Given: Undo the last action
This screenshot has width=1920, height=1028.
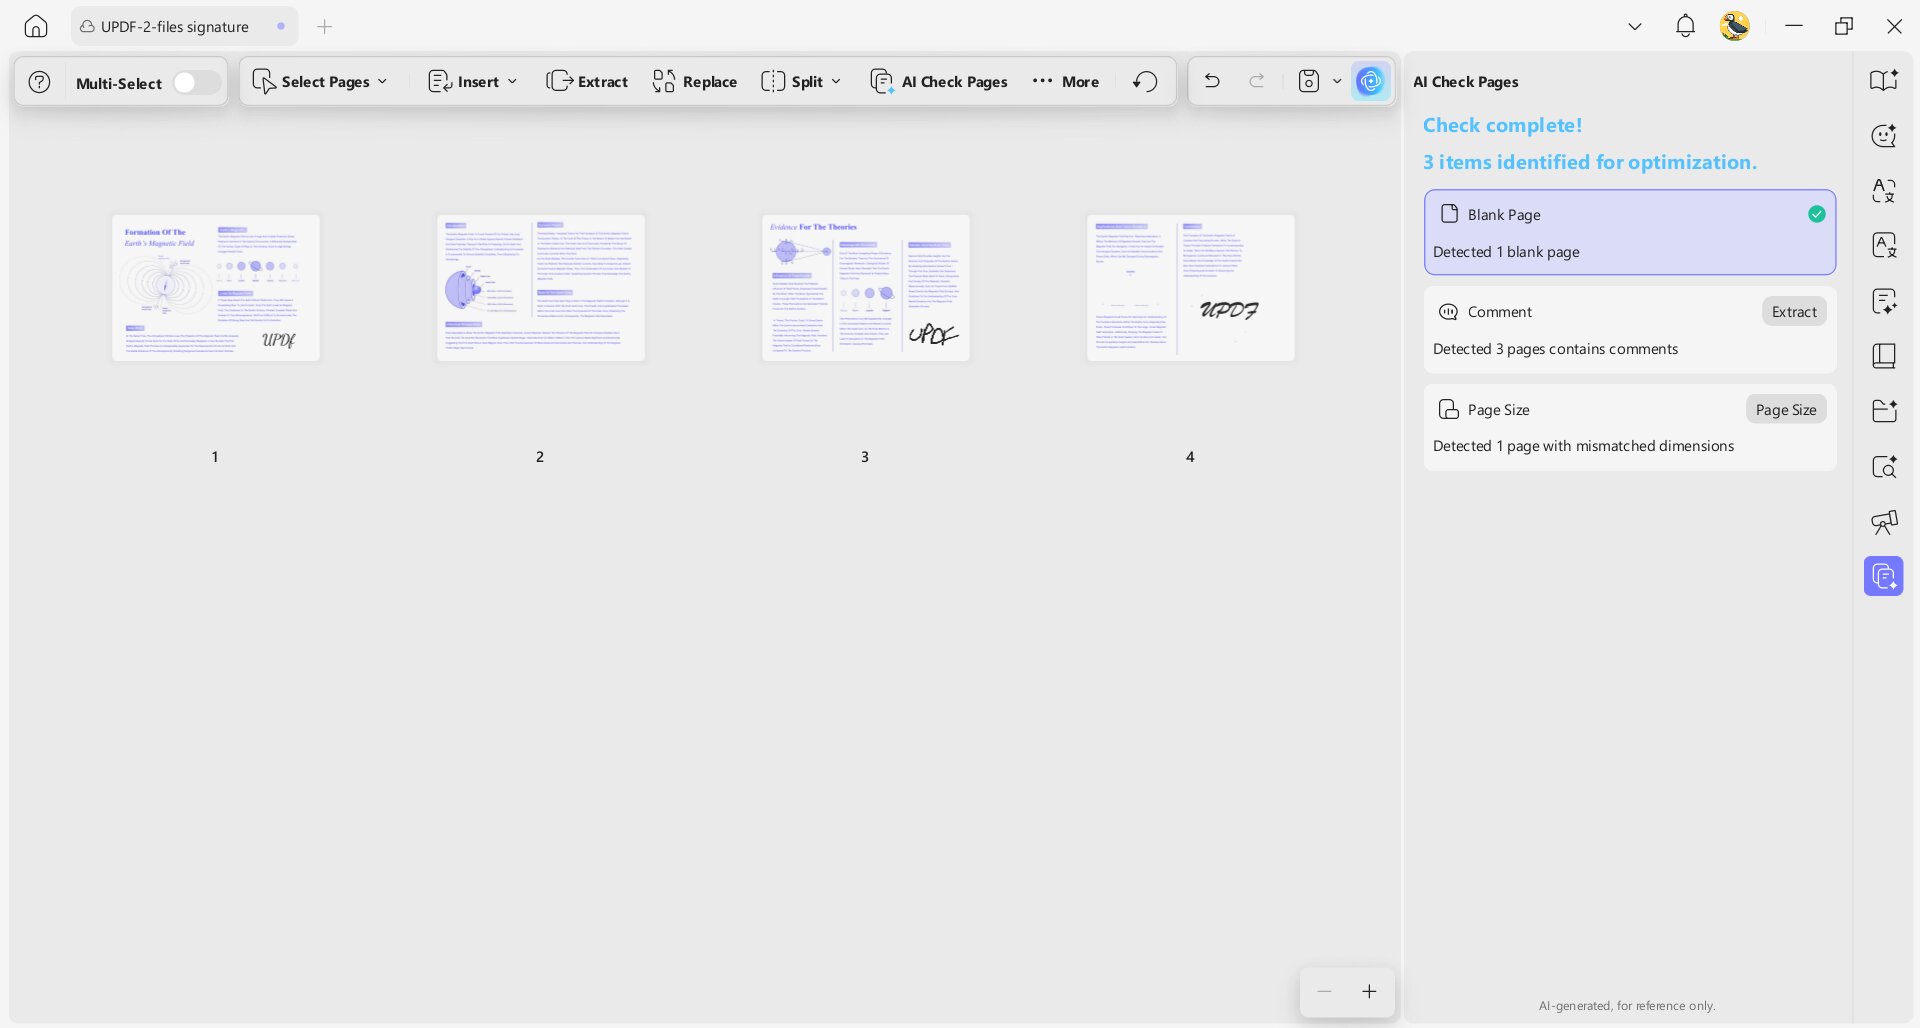Looking at the screenshot, I should pyautogui.click(x=1212, y=81).
